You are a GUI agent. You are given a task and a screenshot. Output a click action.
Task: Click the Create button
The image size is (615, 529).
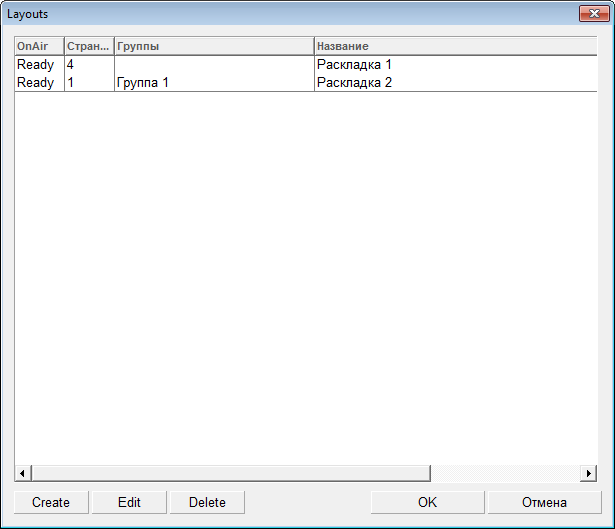[x=51, y=502]
